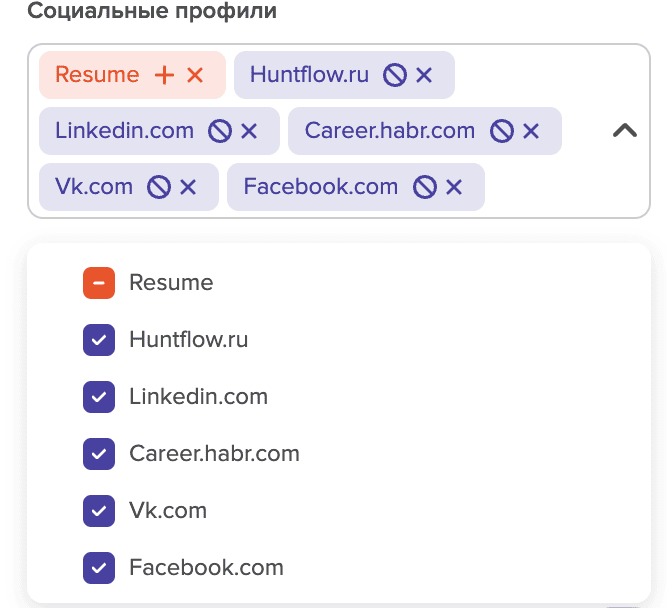
Task: Remove the Resume tag with its X
Action: coord(195,75)
